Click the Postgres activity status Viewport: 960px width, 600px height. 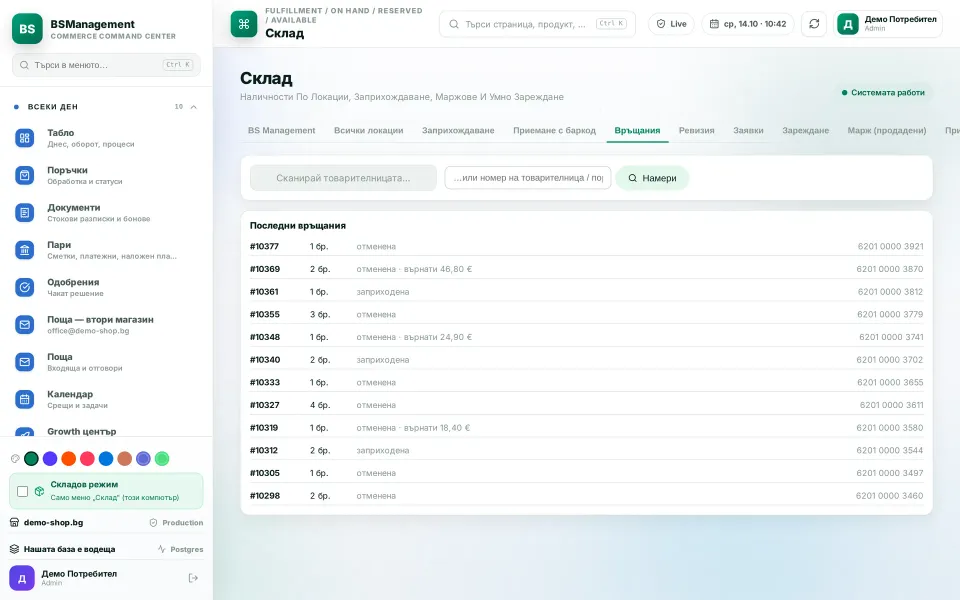[x=180, y=549]
